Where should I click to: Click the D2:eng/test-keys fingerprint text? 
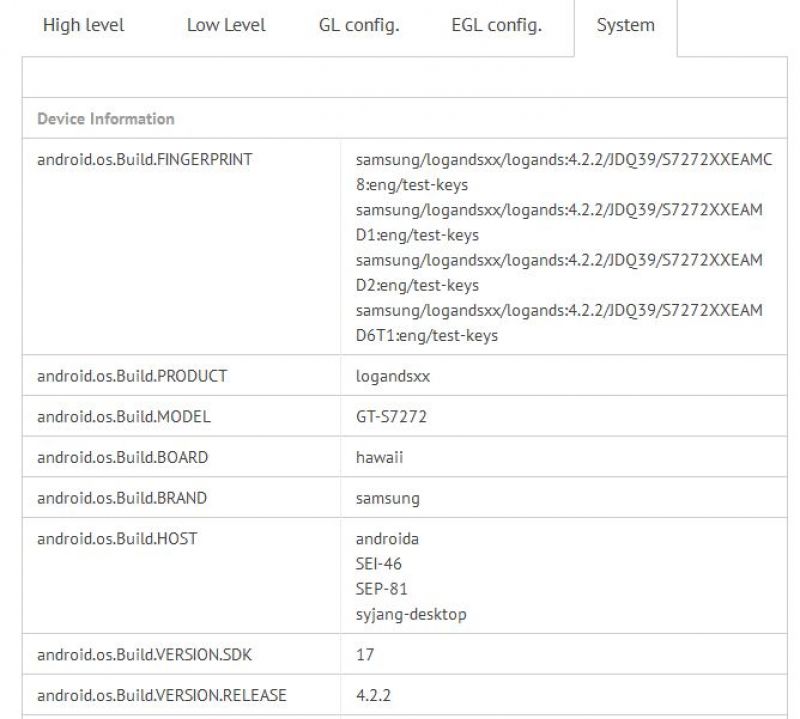coord(417,285)
